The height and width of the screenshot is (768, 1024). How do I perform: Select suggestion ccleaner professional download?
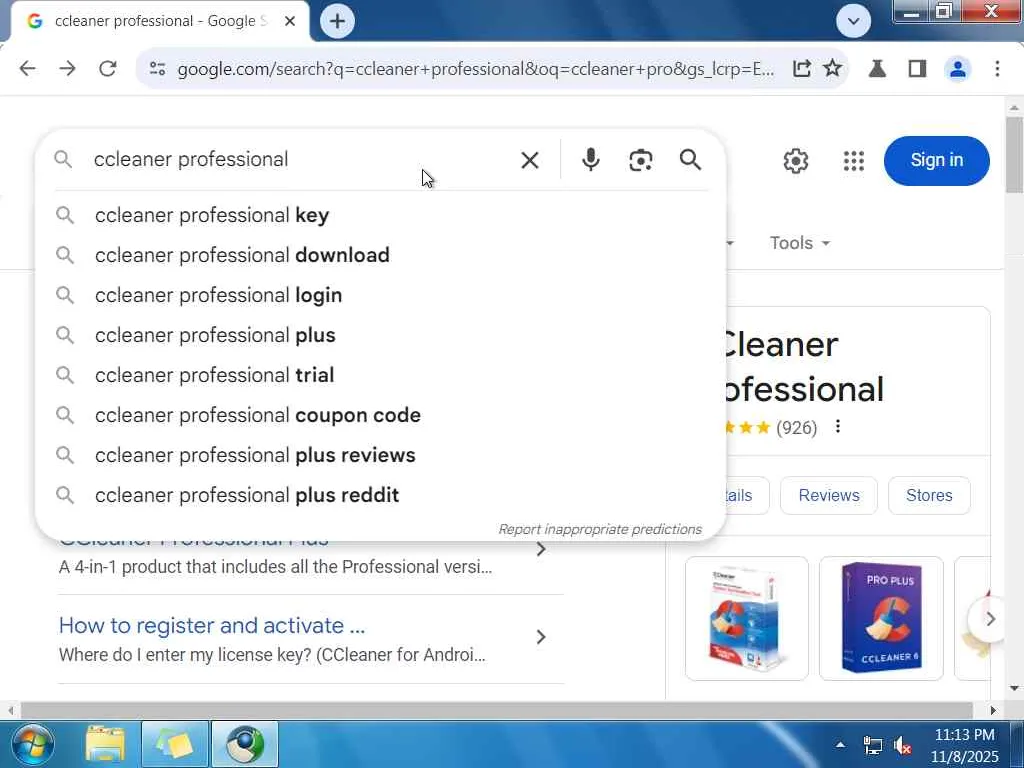pyautogui.click(x=380, y=255)
